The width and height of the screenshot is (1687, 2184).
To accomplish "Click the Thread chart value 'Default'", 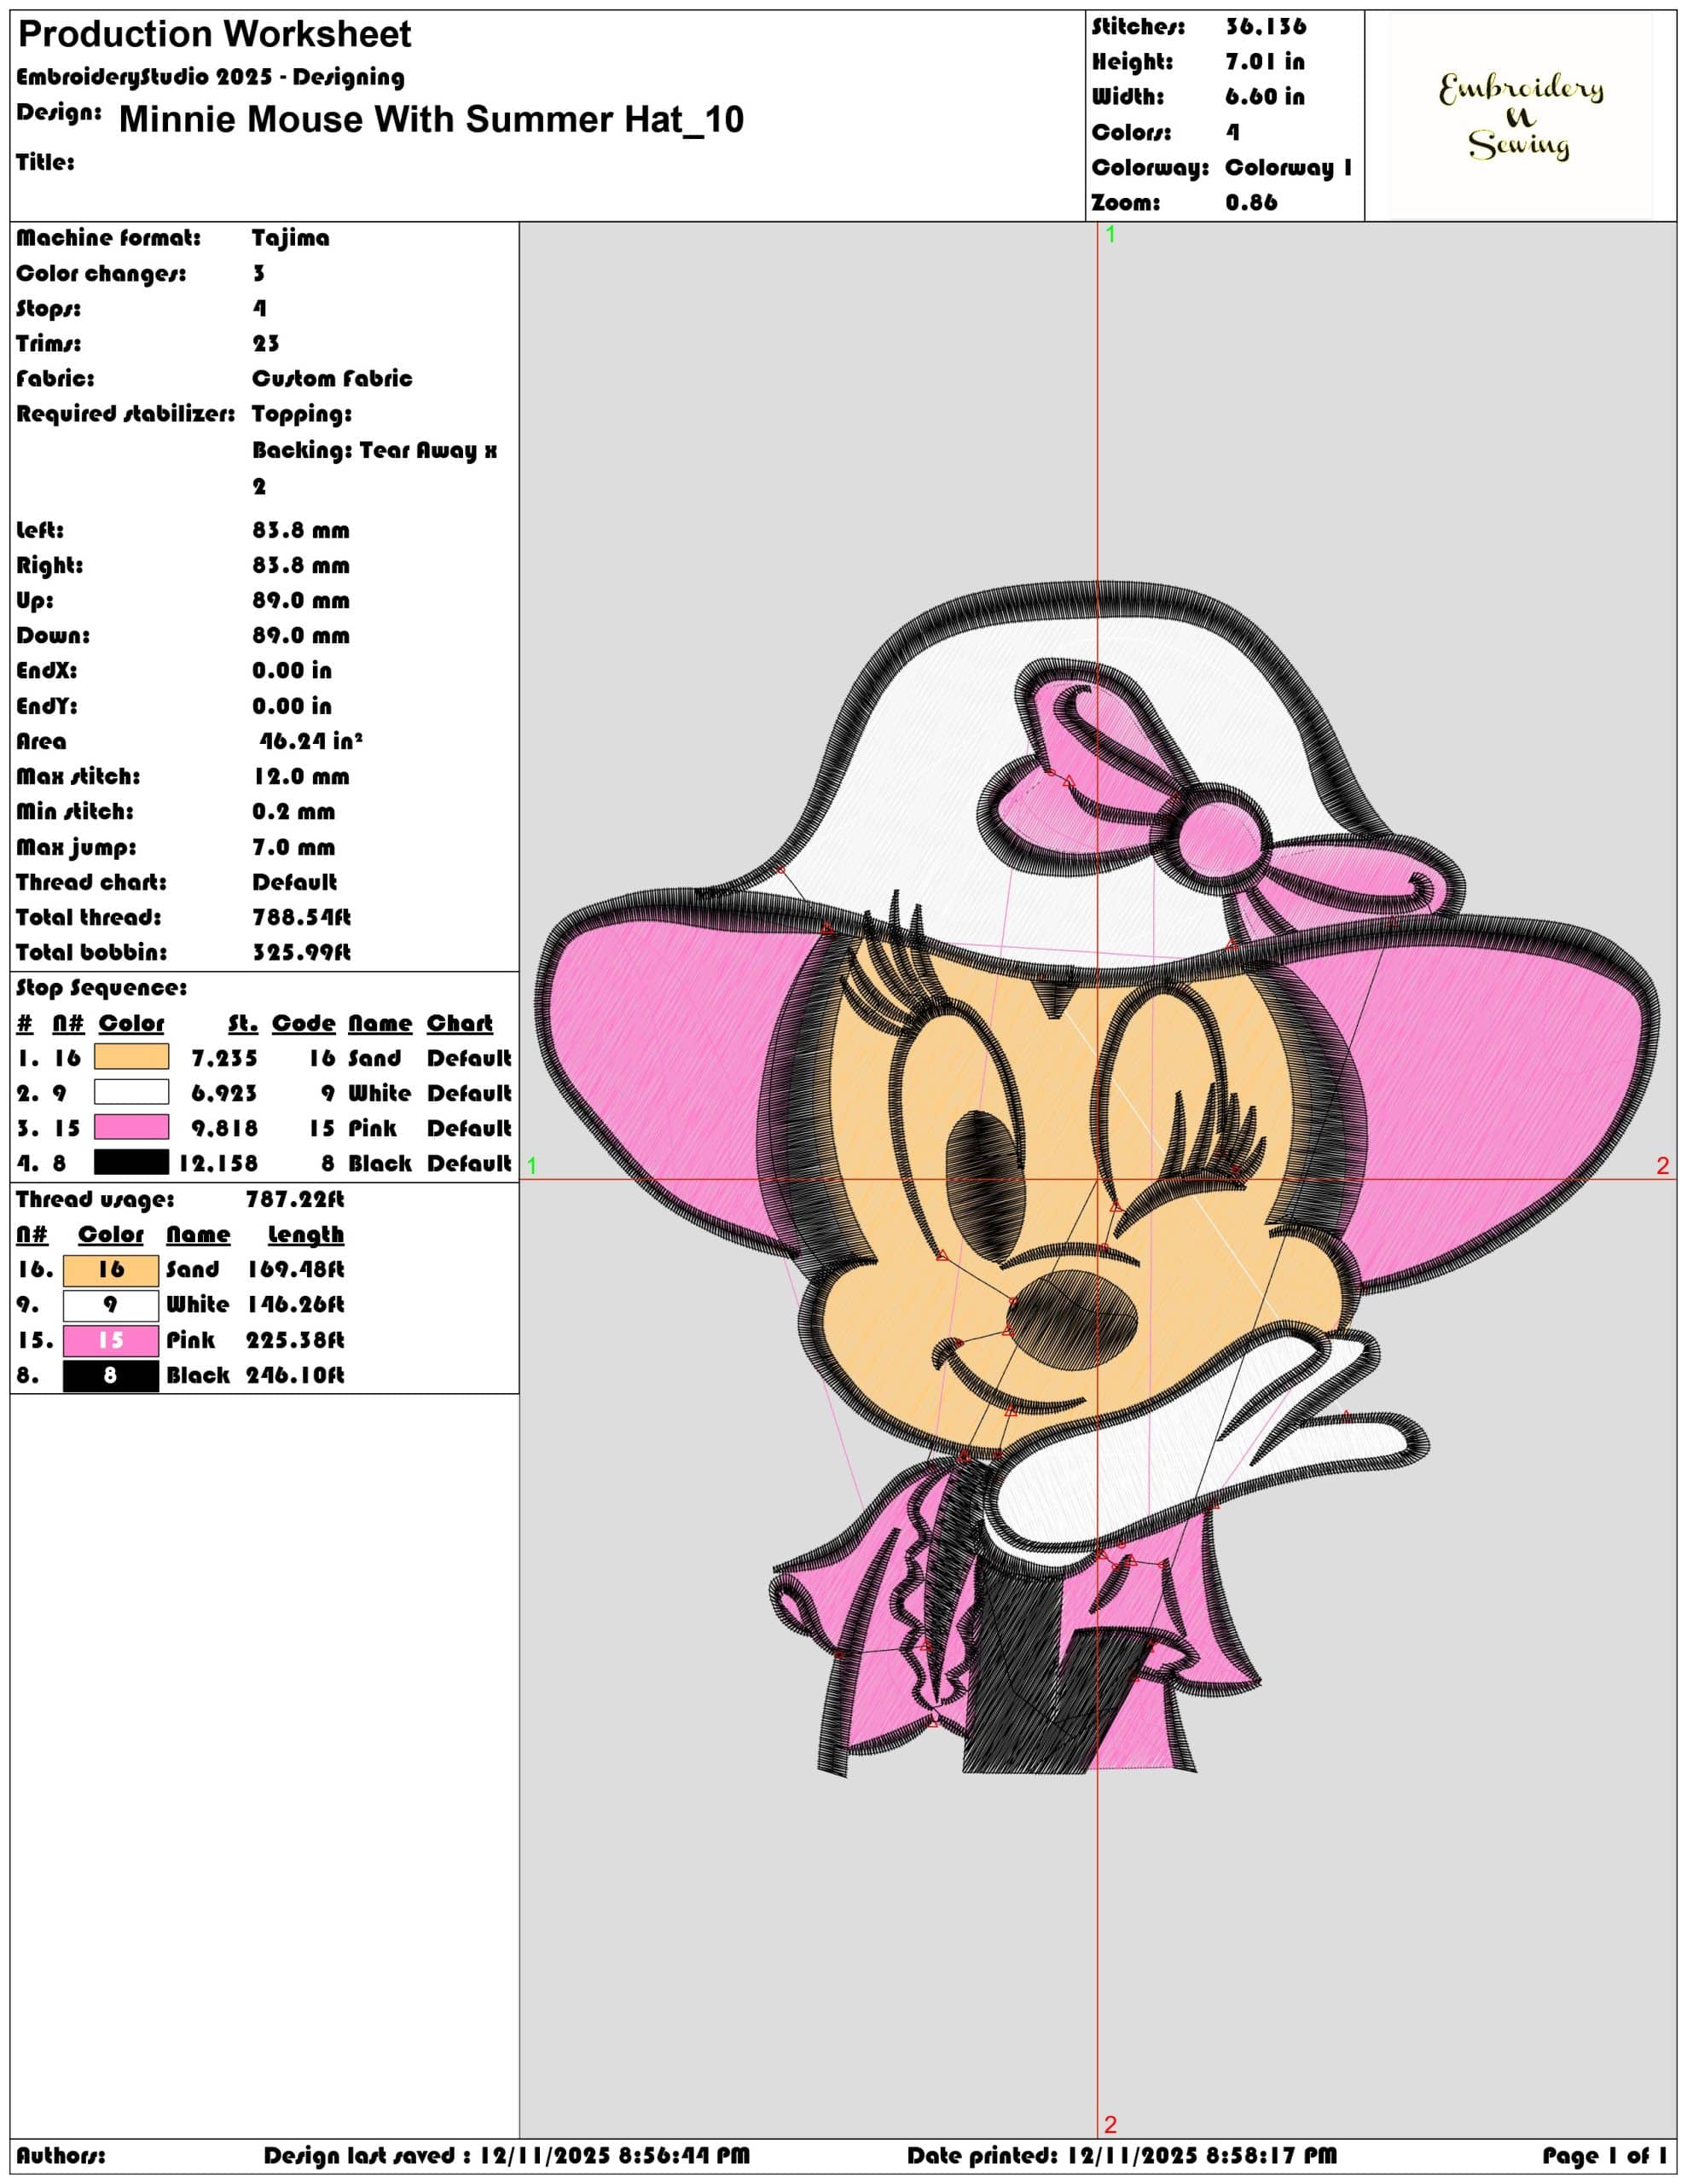I will (294, 882).
